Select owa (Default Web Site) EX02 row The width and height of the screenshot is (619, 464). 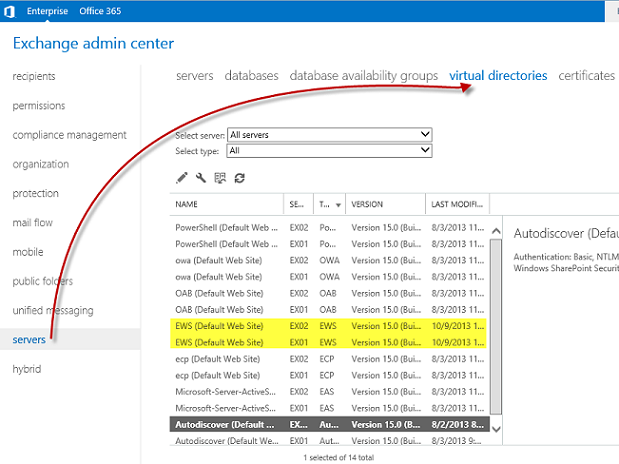(330, 260)
